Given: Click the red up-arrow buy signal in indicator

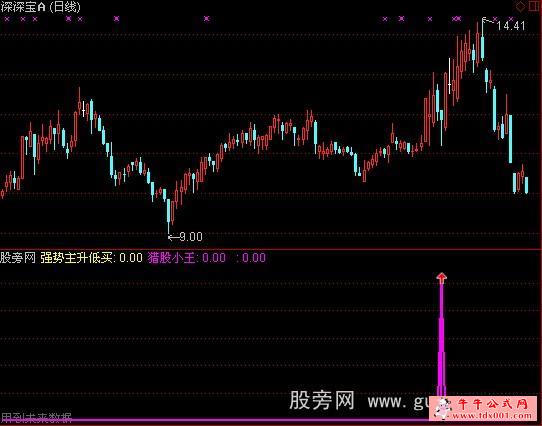Looking at the screenshot, I should click(441, 278).
